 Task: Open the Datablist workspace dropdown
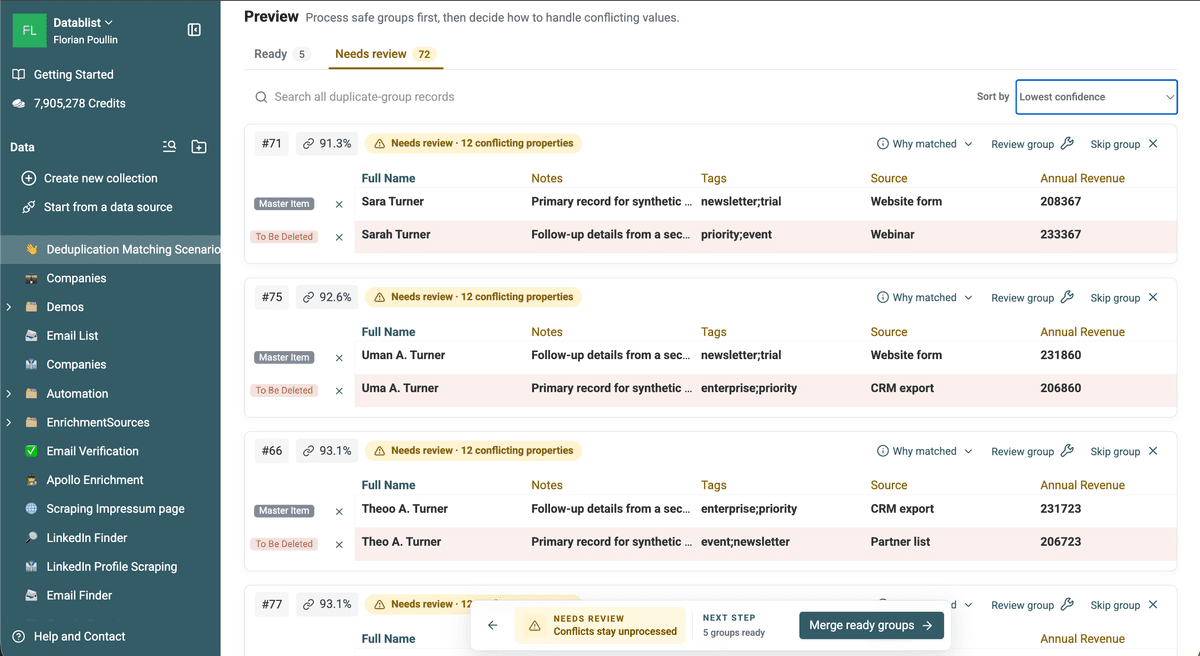(83, 22)
